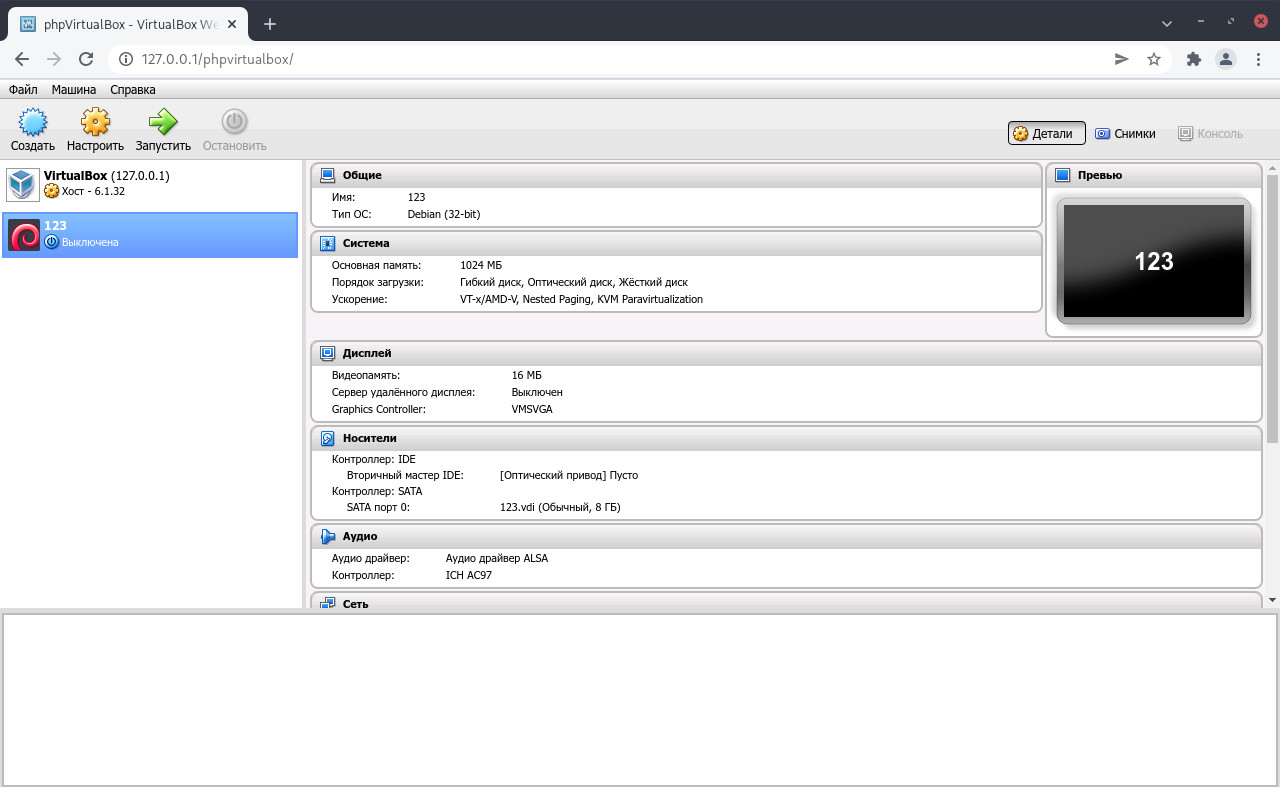
Task: Click the gear icon beside Хост - 6.1.32
Action: click(x=52, y=191)
